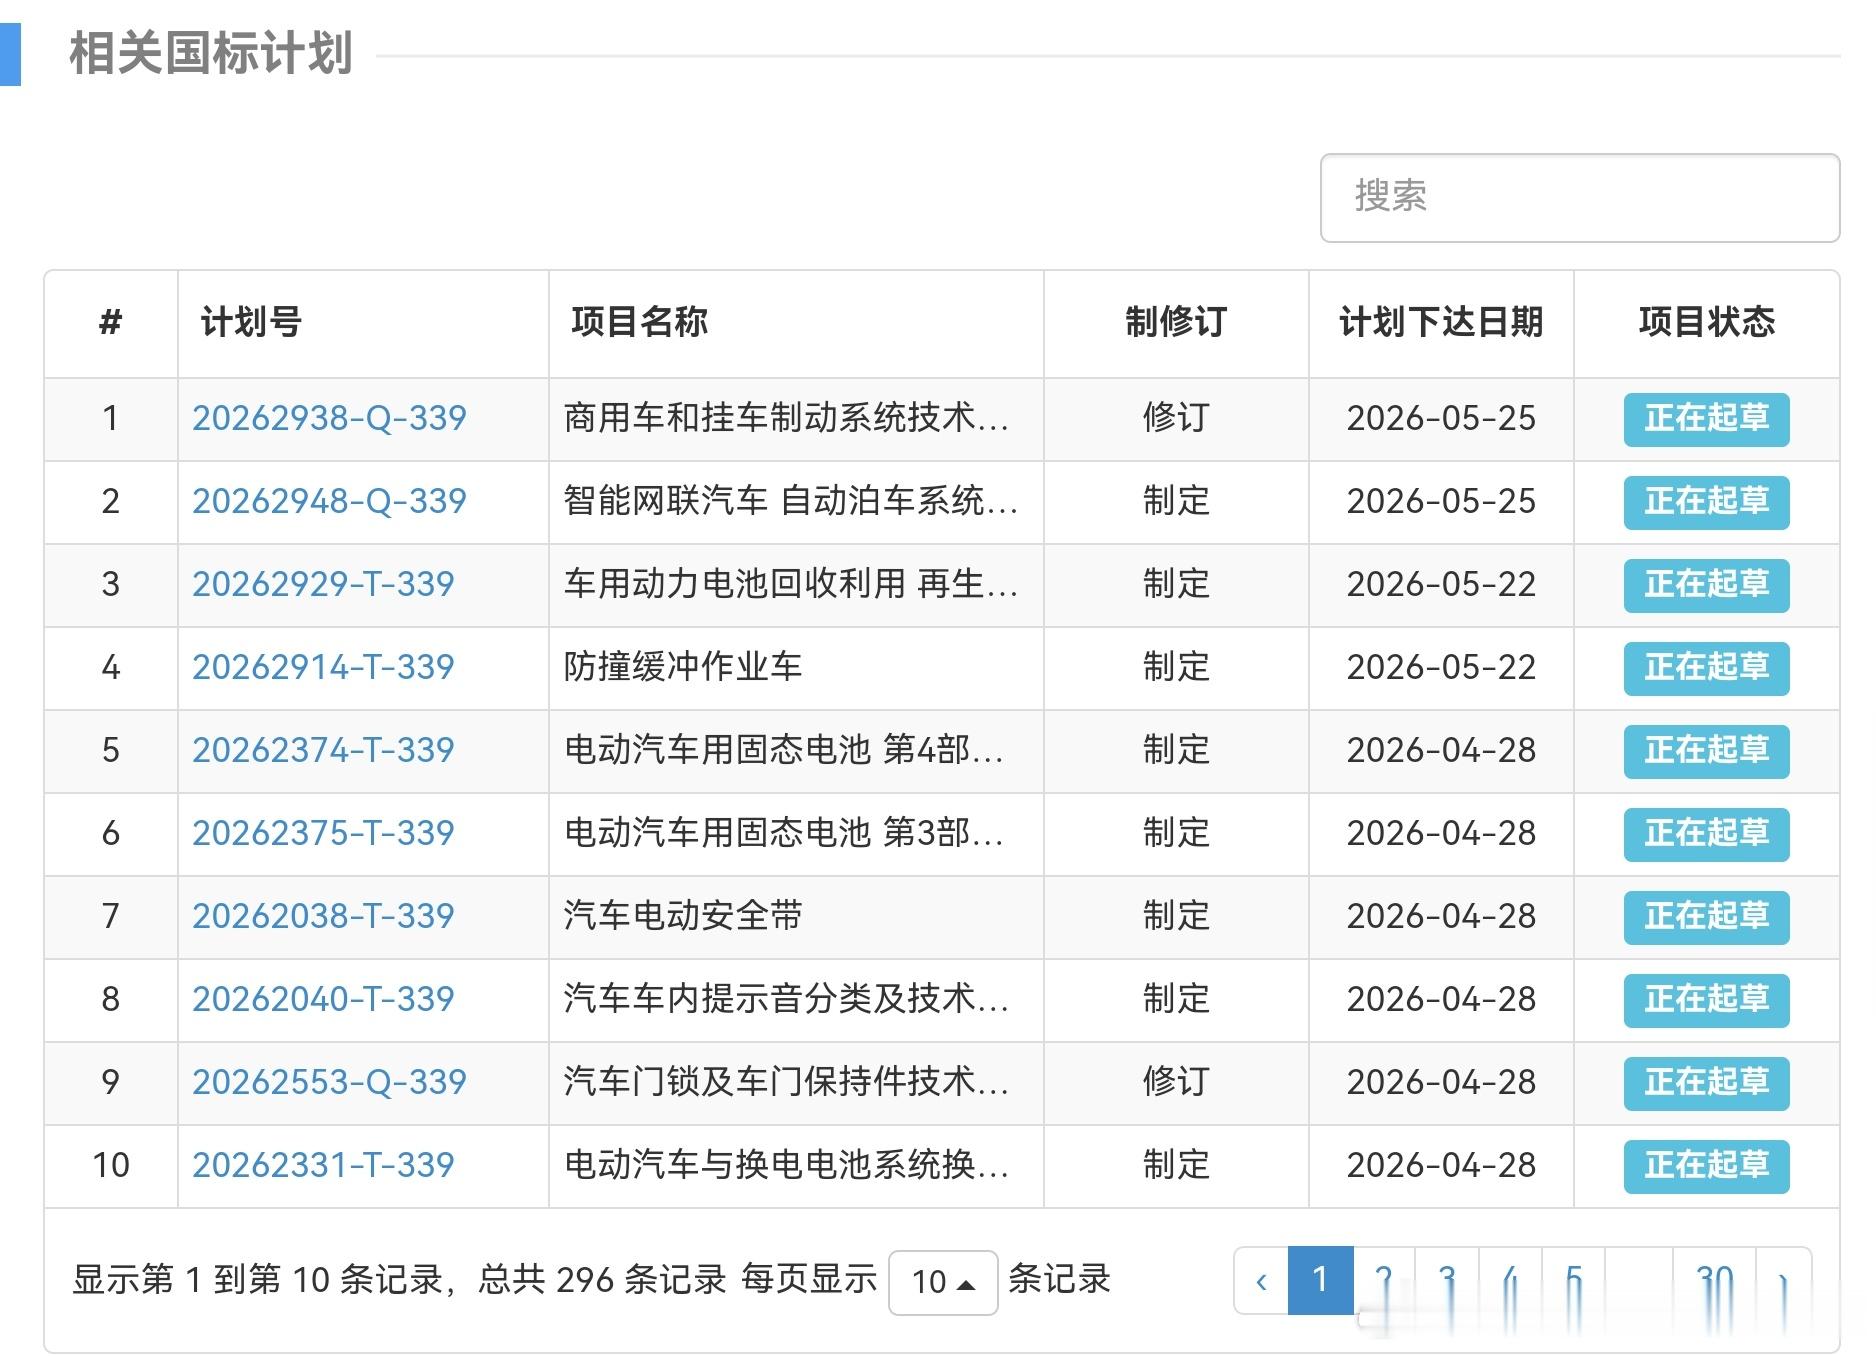
Task: Click date 2026-05-22 for 20262929-T-339
Action: pyautogui.click(x=1441, y=584)
